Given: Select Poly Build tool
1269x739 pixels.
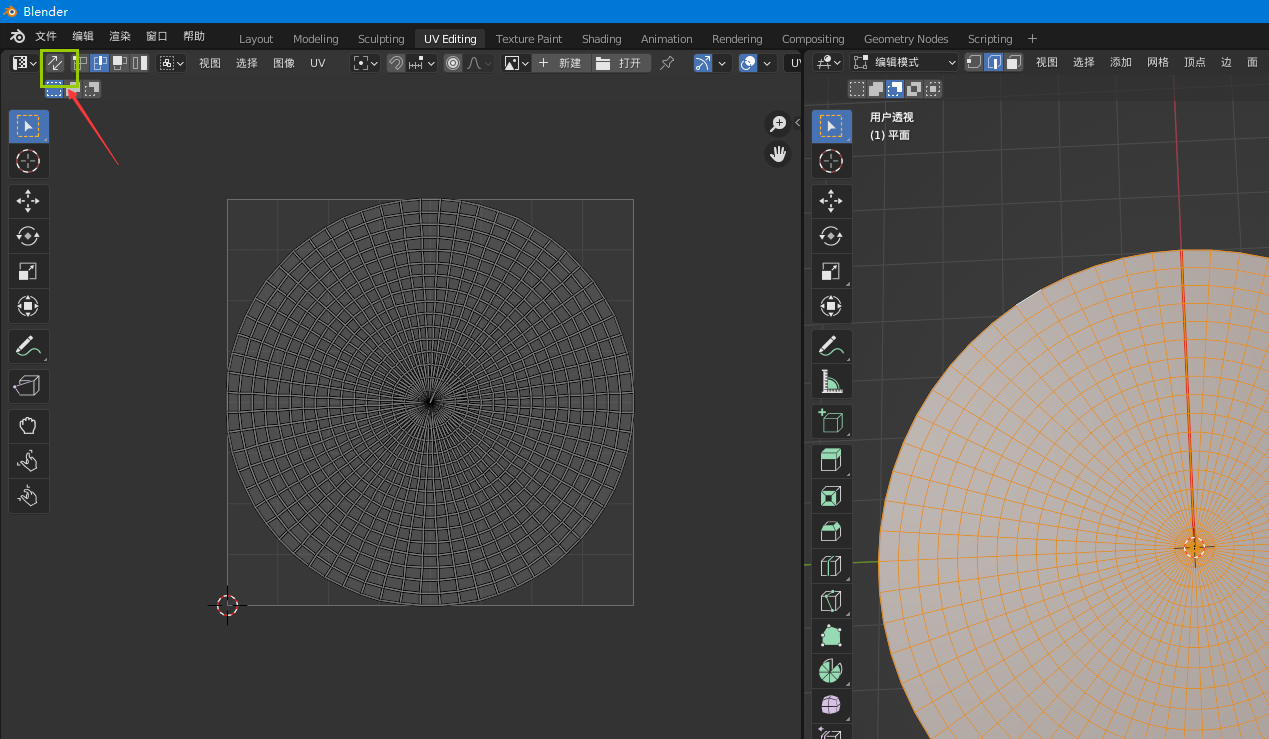Looking at the screenshot, I should 831,636.
